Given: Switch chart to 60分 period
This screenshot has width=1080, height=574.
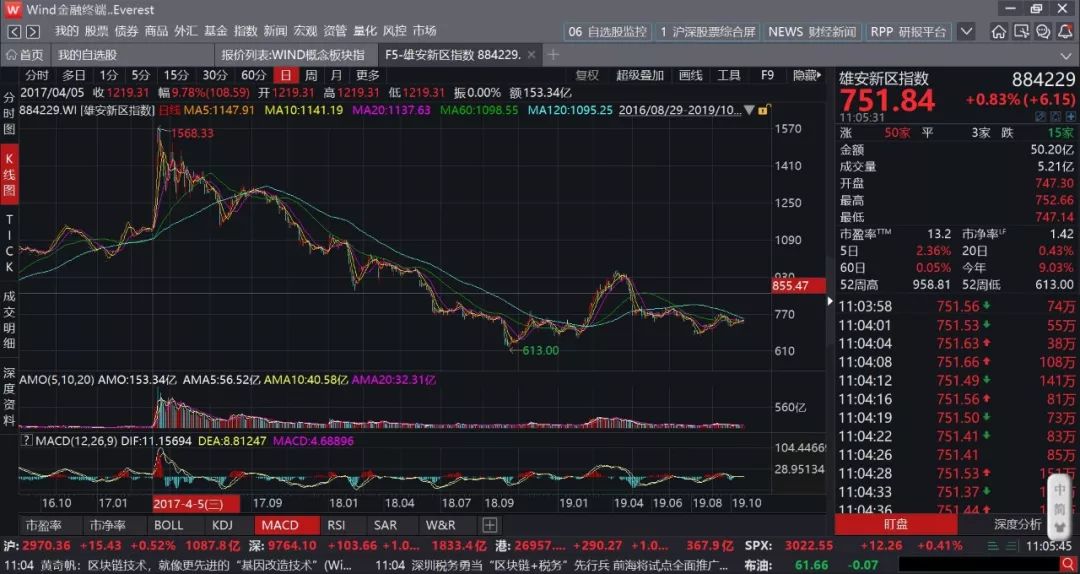Looking at the screenshot, I should pyautogui.click(x=253, y=75).
